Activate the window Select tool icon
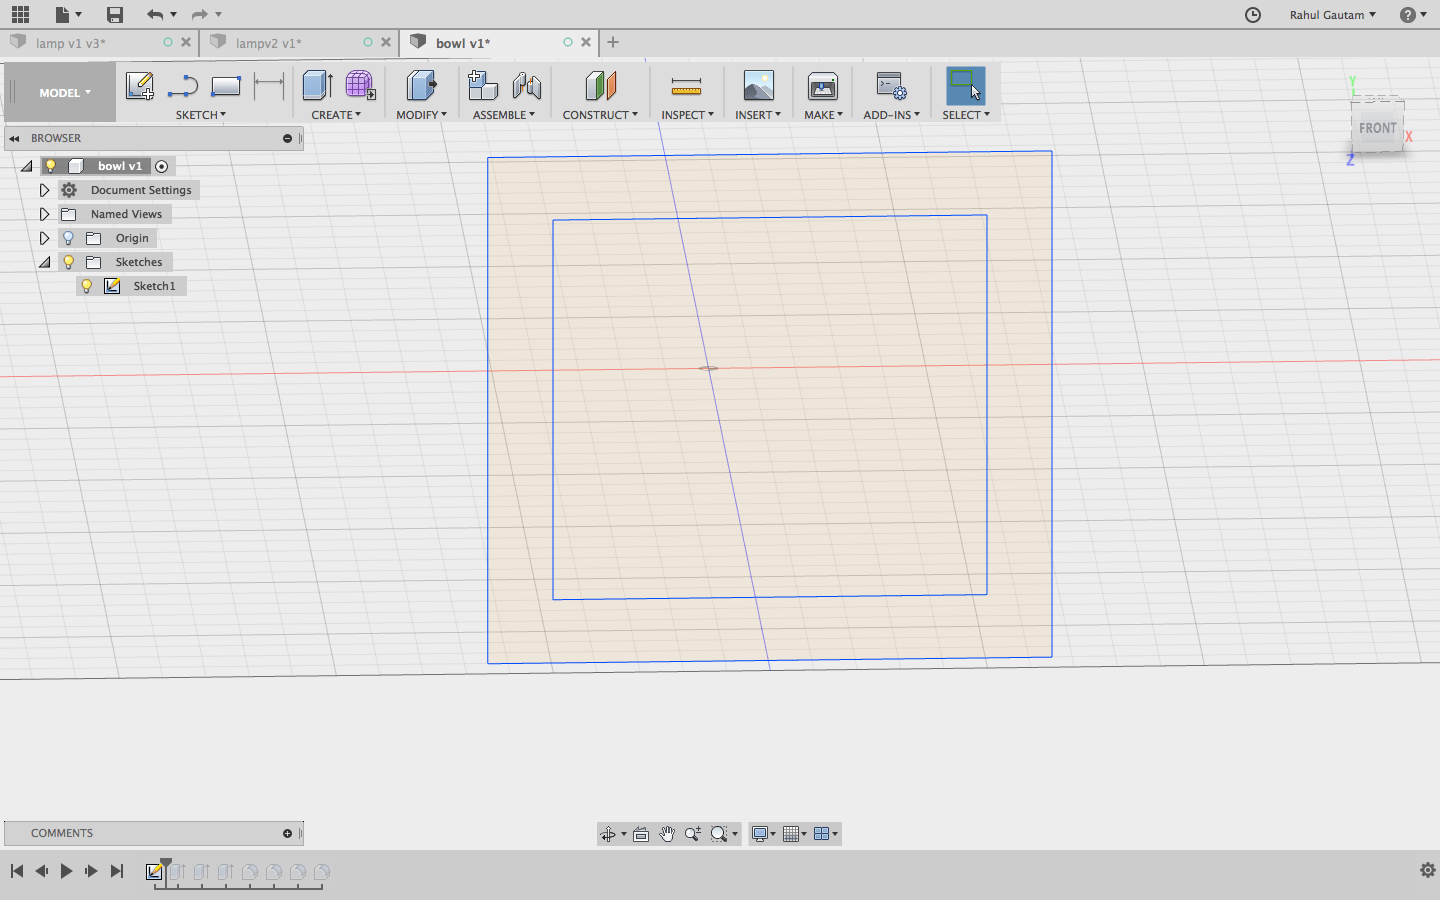 point(965,86)
